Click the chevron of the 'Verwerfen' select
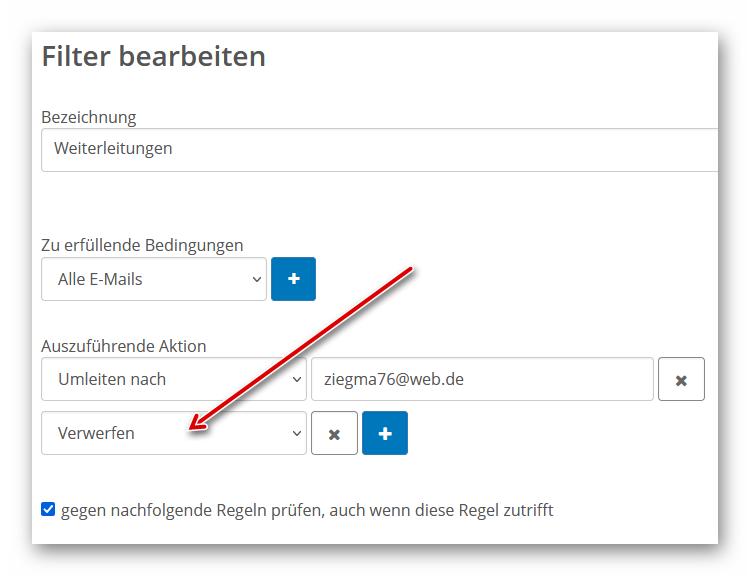This screenshot has height=576, width=750. tap(296, 434)
